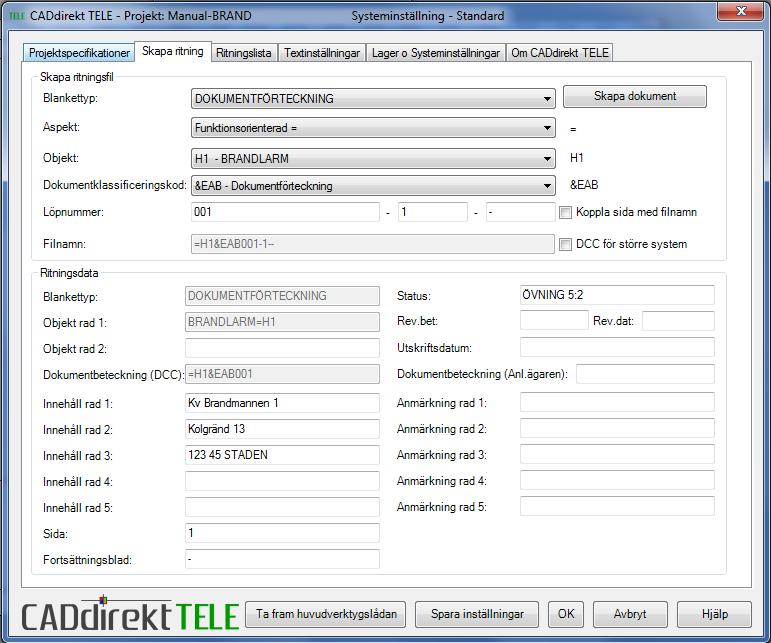Viewport: 771px width, 643px height.
Task: Click the Anmärkning rad 3 field
Action: click(617, 454)
